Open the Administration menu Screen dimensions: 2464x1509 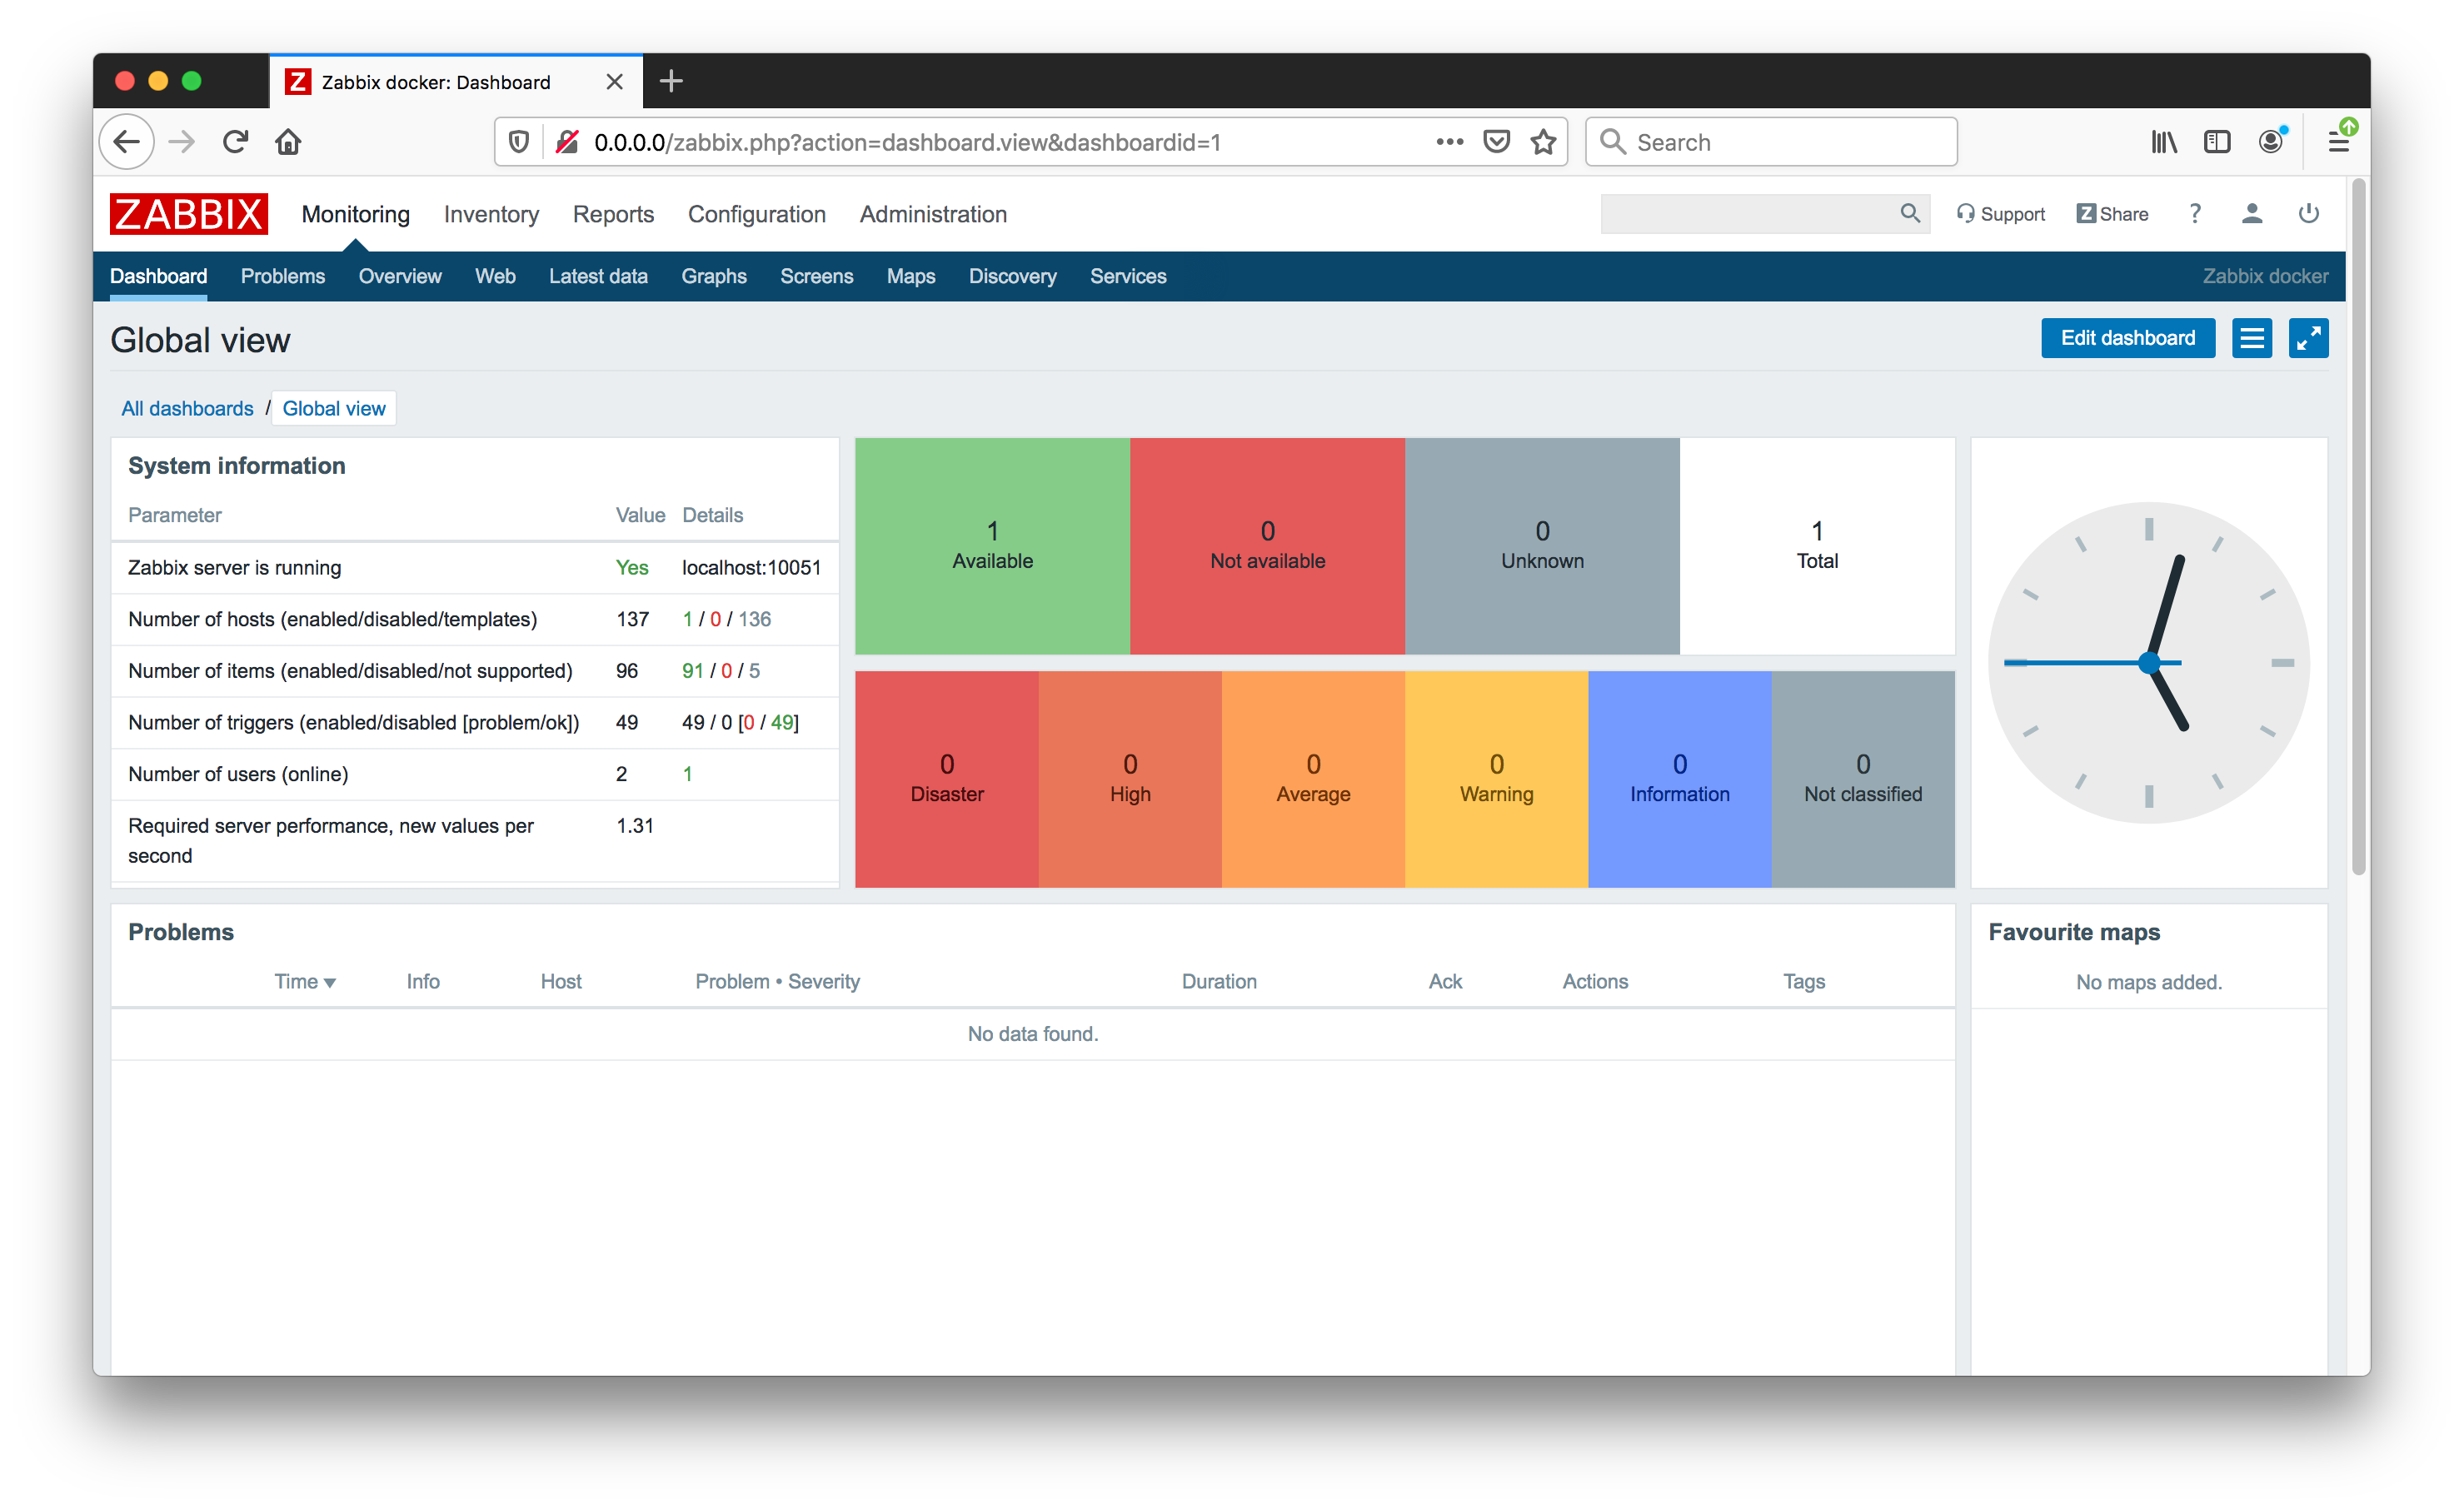932,214
